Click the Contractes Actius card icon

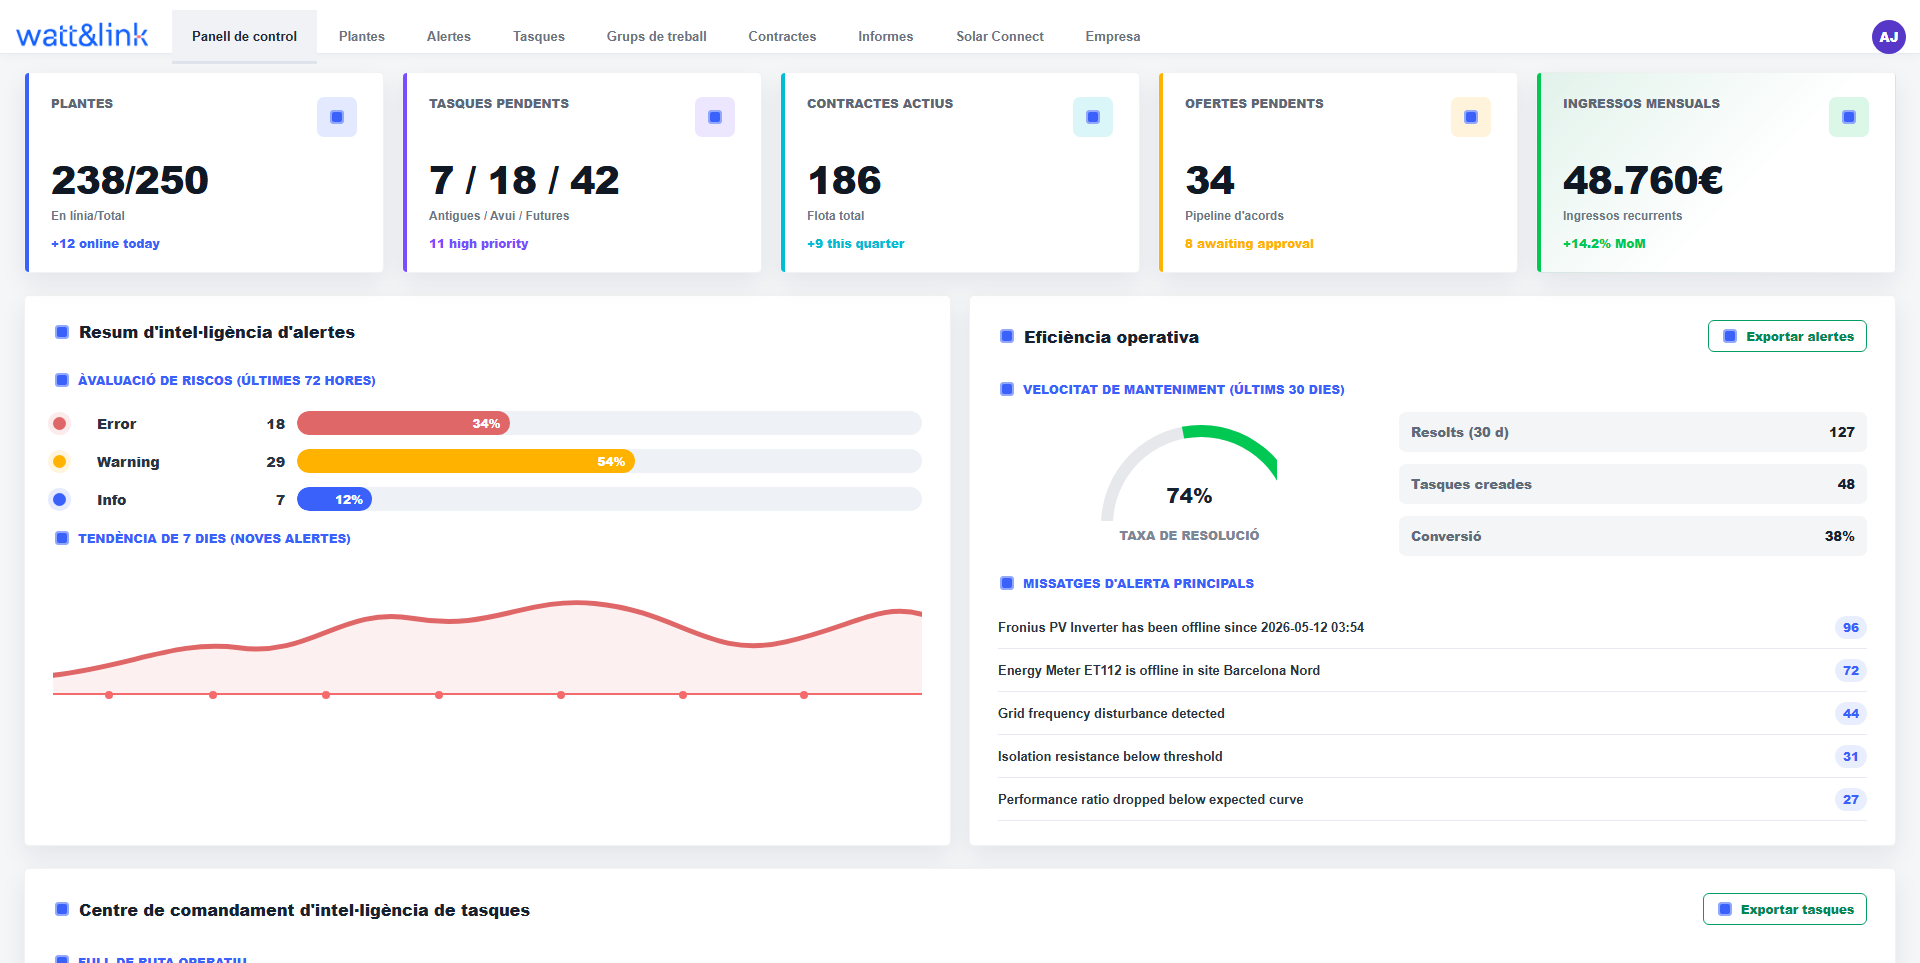1093,117
